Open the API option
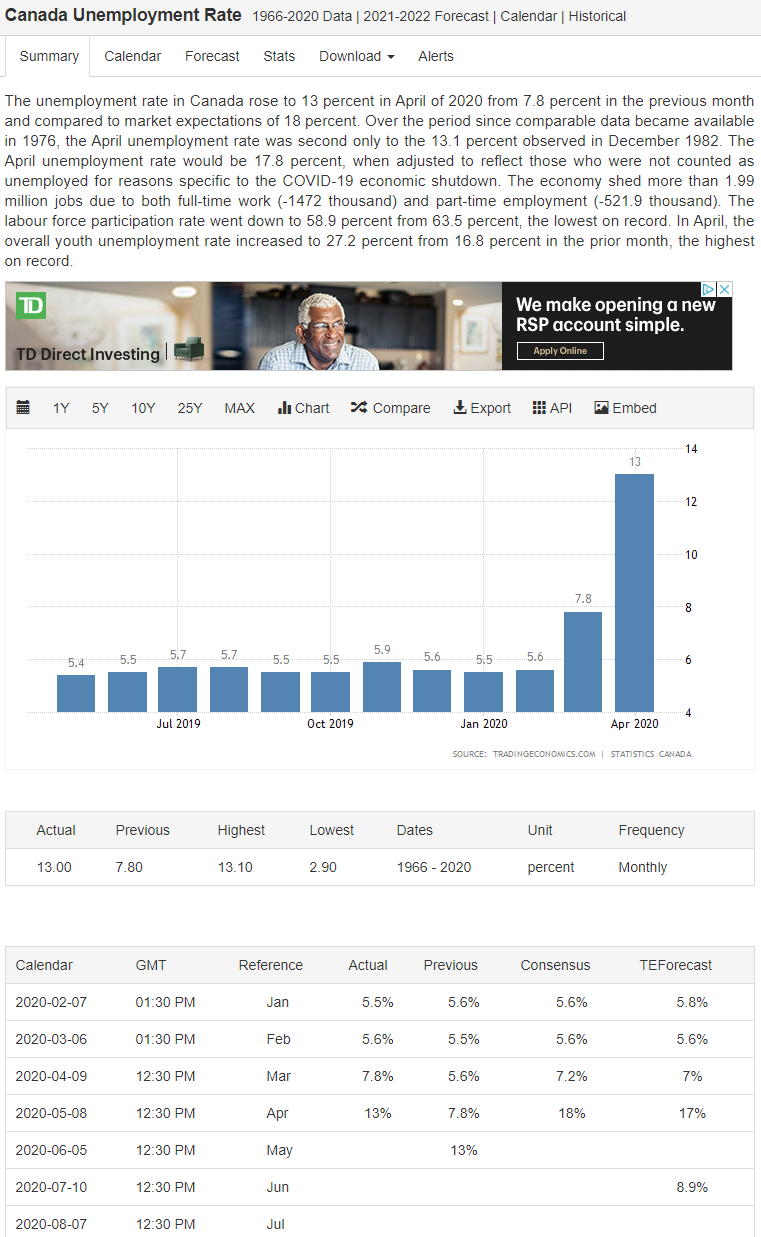This screenshot has height=1237, width=761. [552, 408]
